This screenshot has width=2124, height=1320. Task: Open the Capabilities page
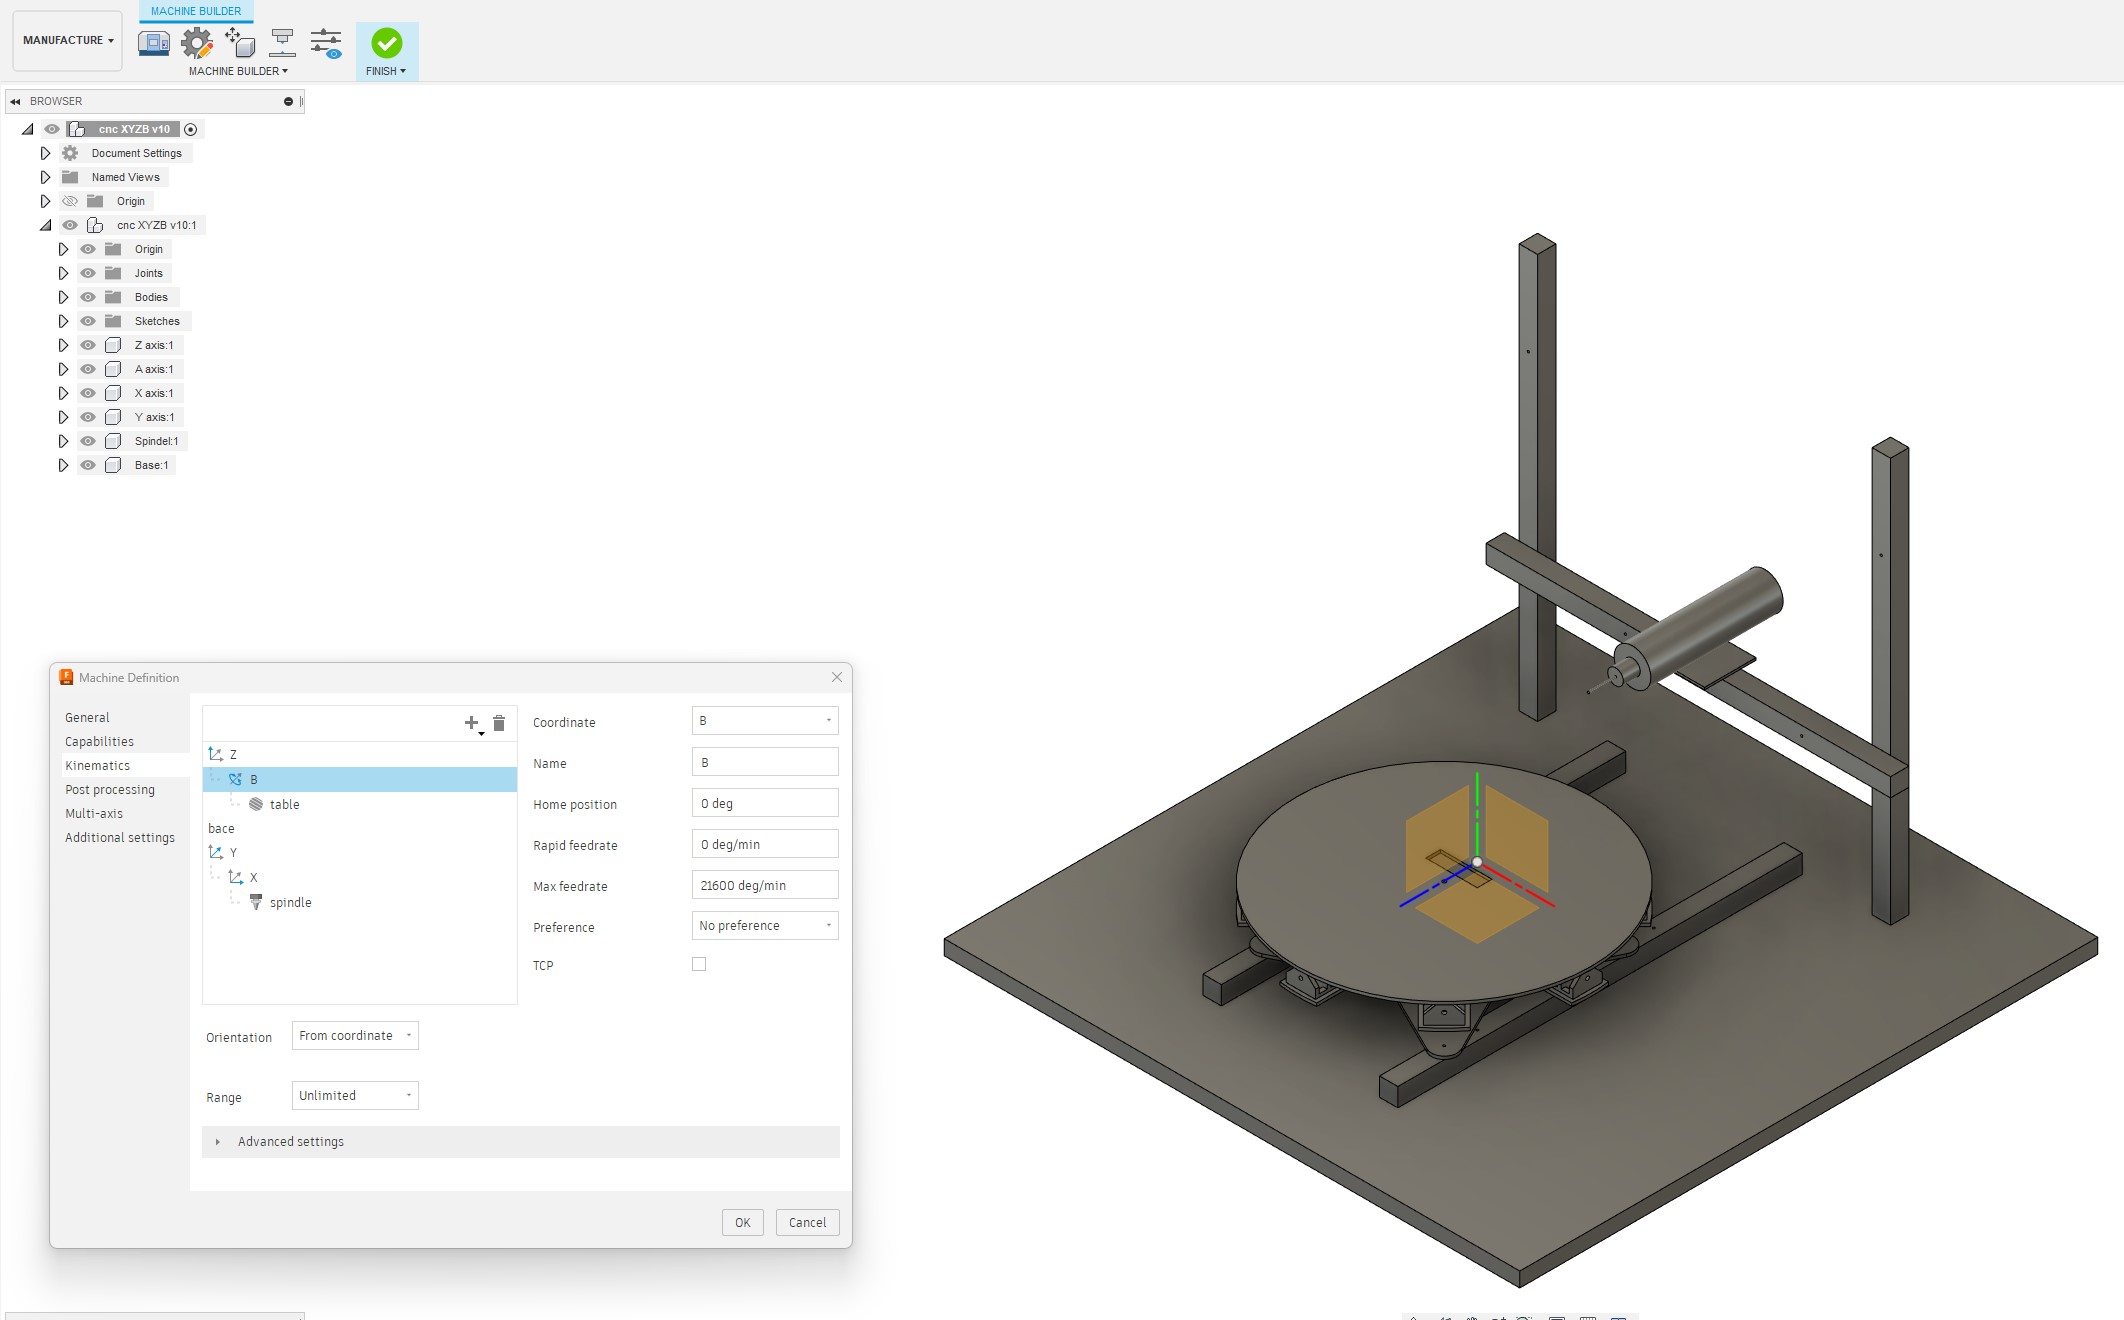coord(100,742)
